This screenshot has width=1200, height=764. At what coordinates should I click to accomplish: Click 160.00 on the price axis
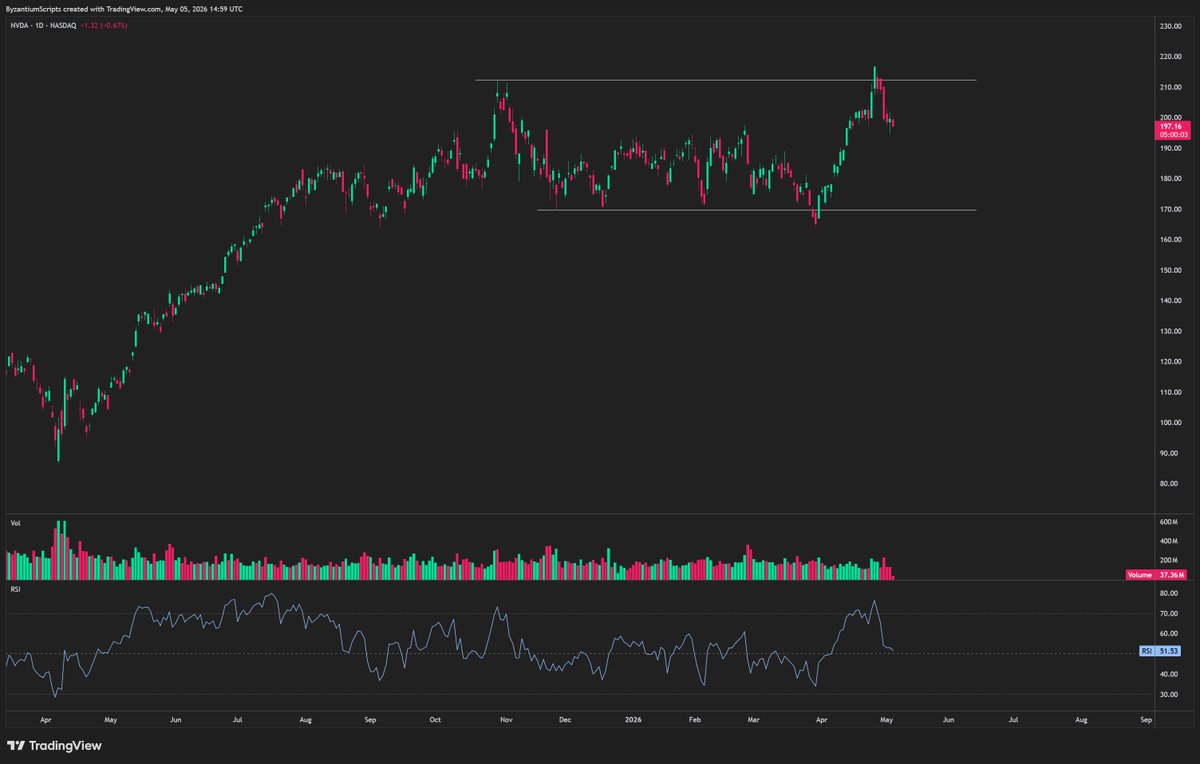[1170, 240]
